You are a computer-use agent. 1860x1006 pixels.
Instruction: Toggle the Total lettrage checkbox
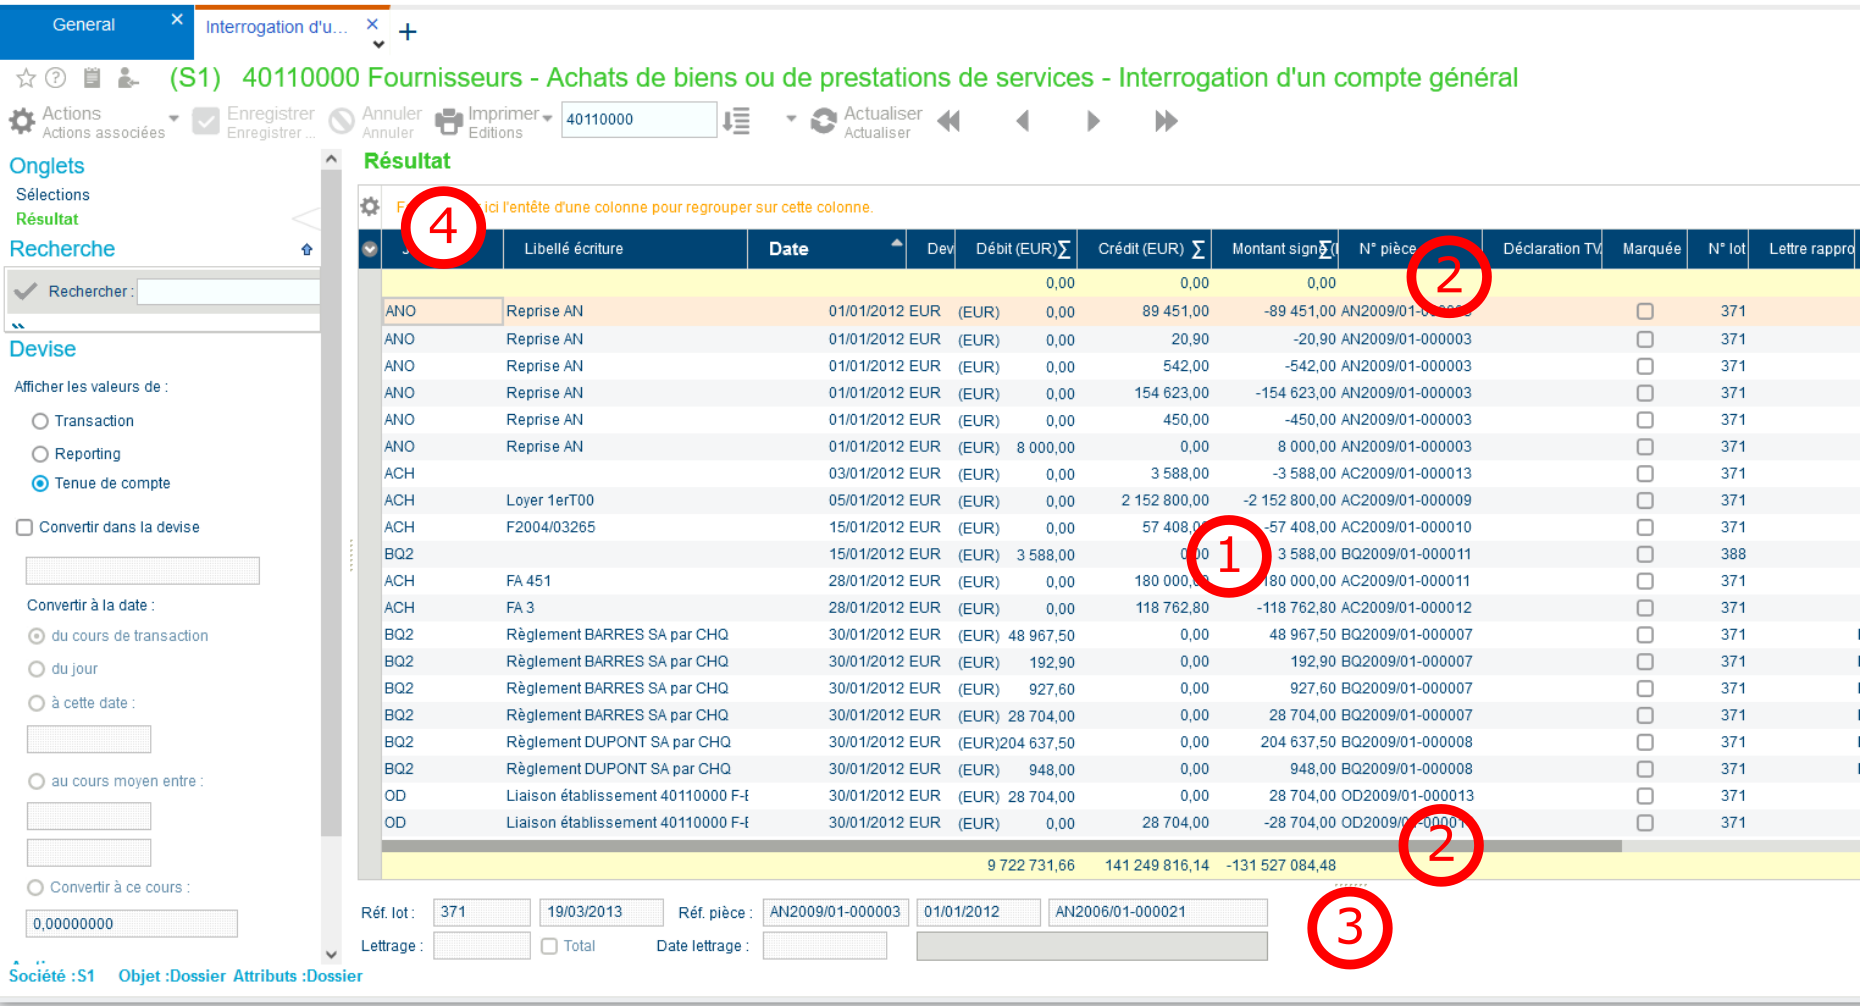[x=549, y=946]
